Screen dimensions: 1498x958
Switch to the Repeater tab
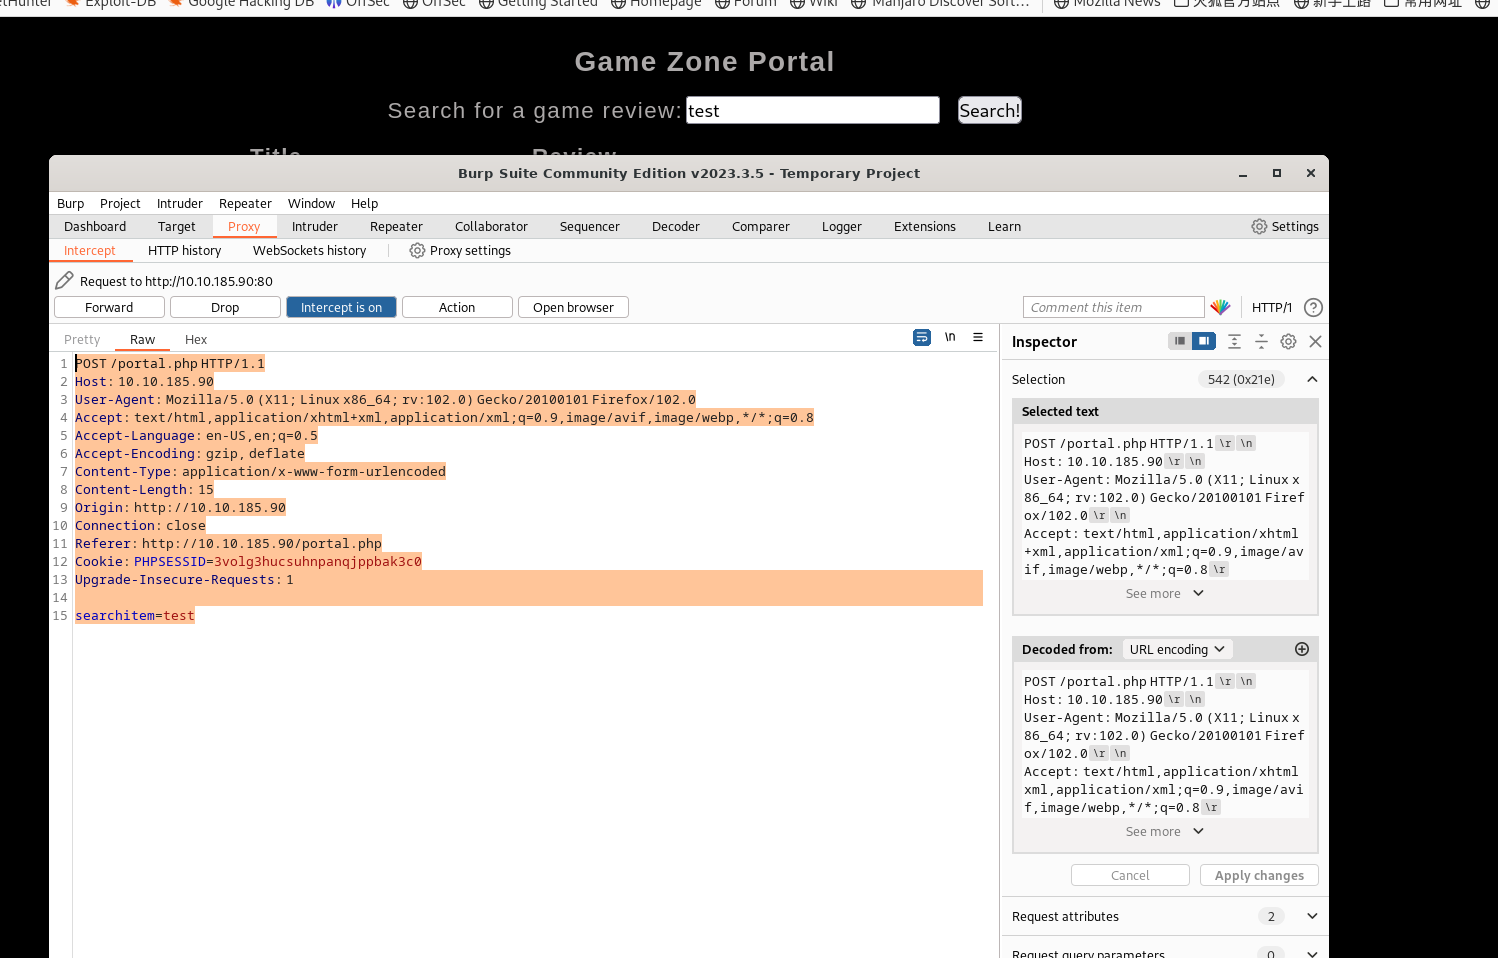pyautogui.click(x=396, y=227)
